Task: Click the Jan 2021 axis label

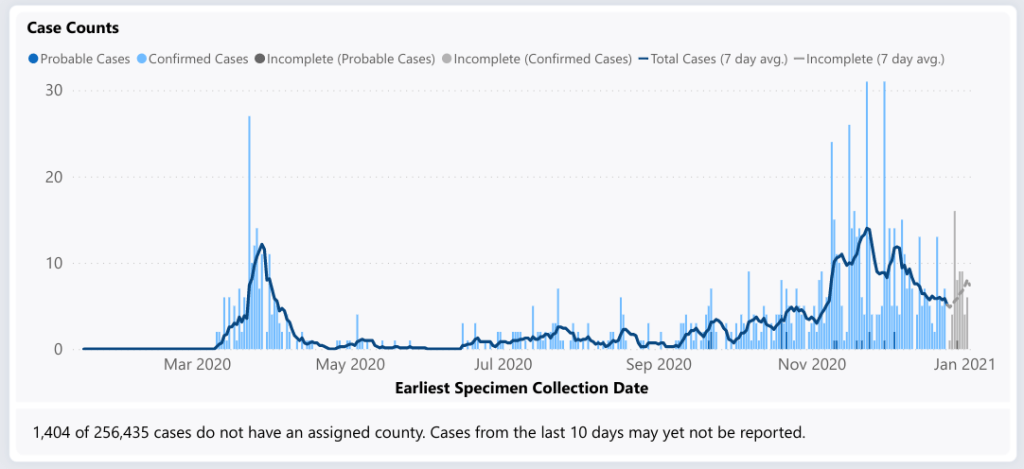Action: point(965,366)
